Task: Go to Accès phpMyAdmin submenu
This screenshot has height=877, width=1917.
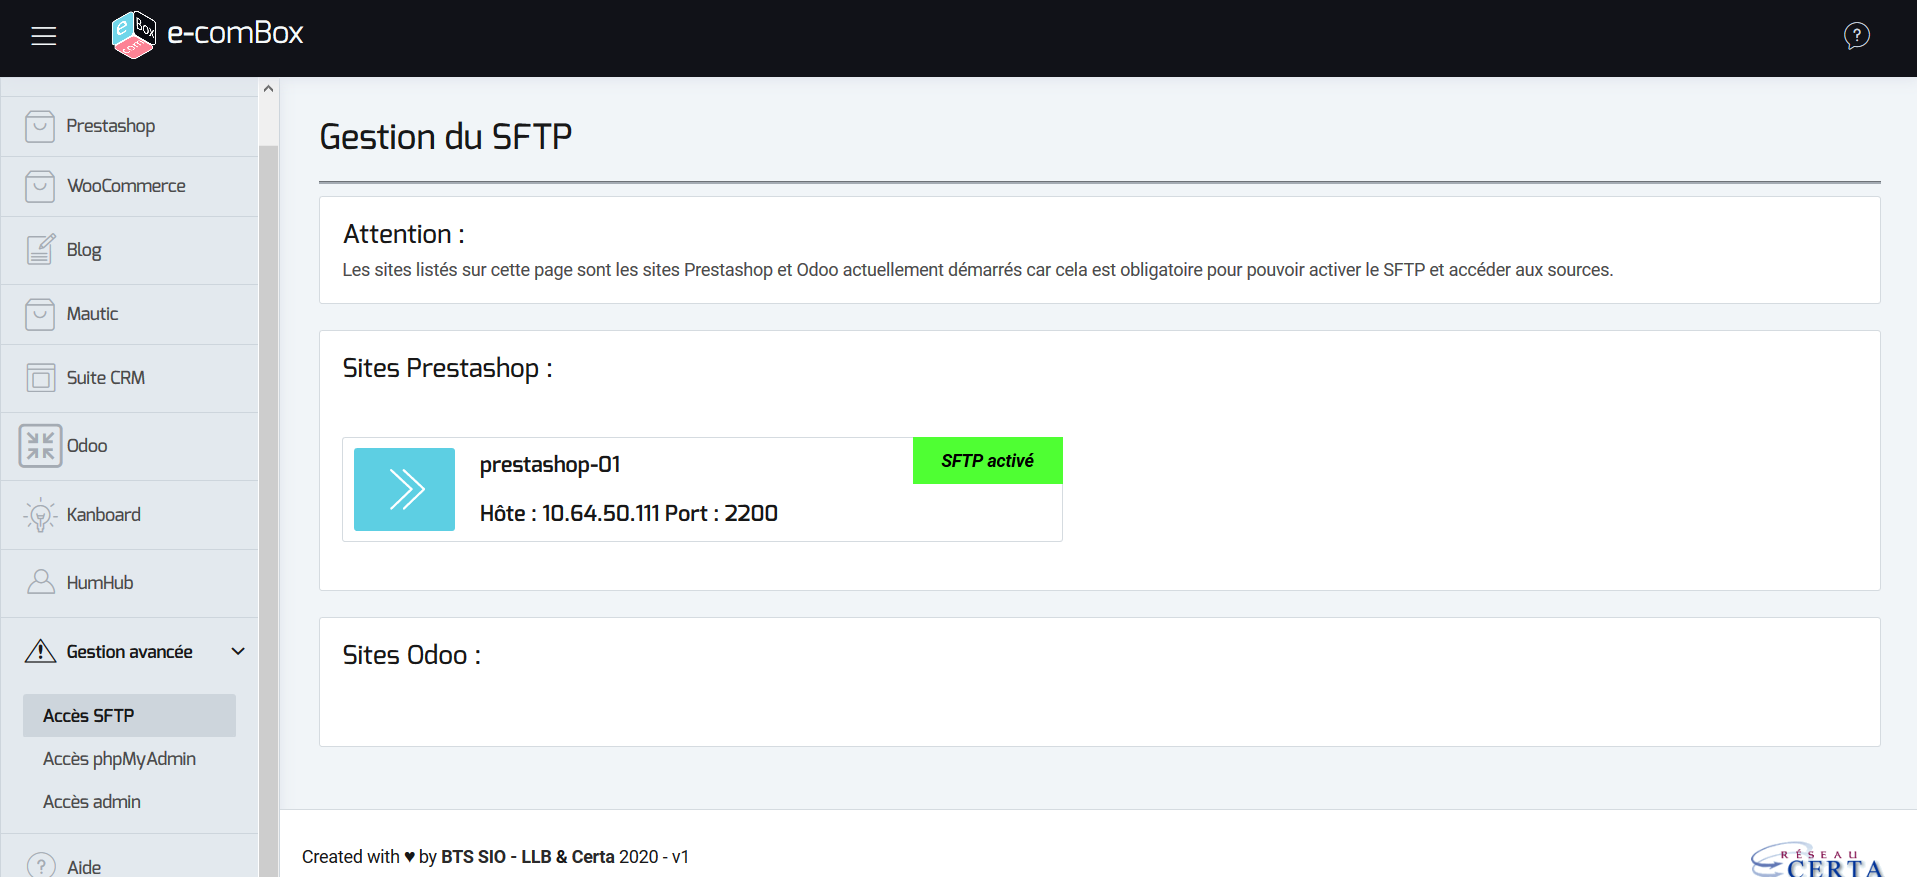Action: click(x=119, y=759)
